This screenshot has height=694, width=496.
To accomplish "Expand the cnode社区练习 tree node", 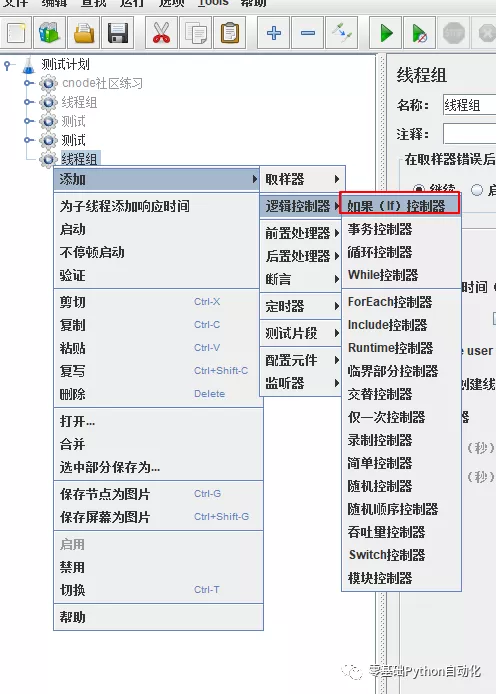I will pos(28,83).
